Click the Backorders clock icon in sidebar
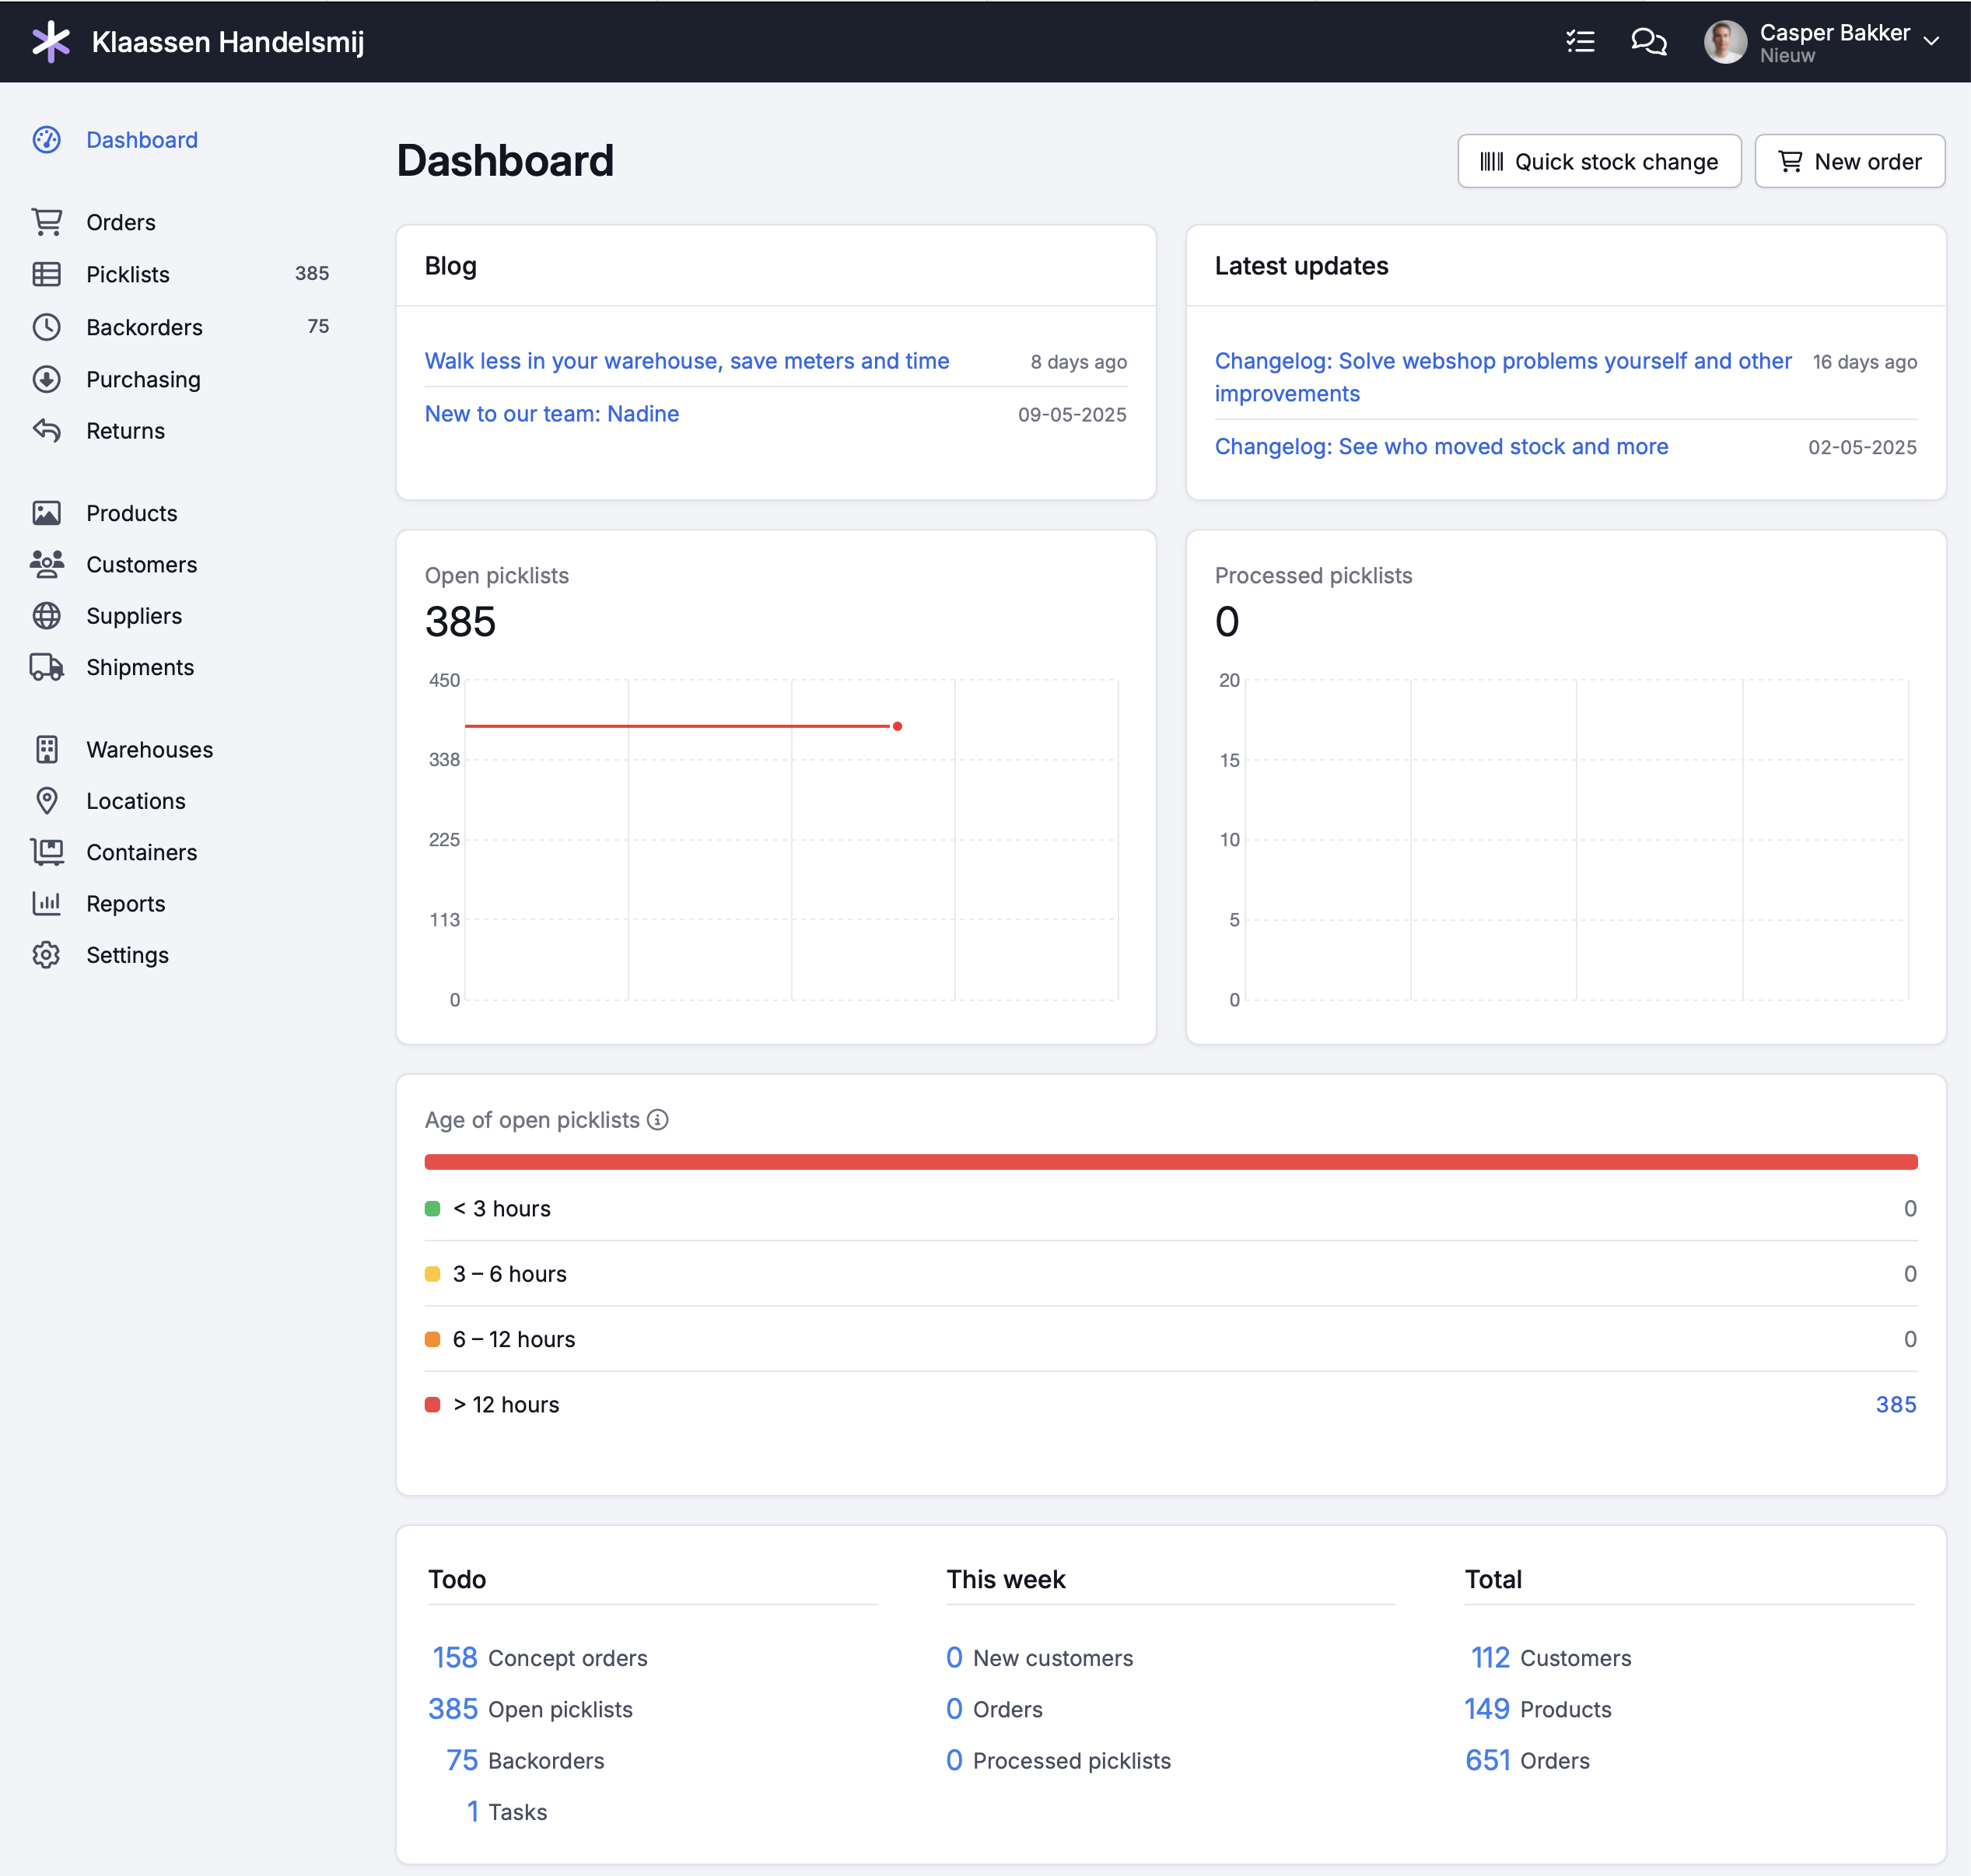Viewport: 1971px width, 1876px height. tap(47, 327)
